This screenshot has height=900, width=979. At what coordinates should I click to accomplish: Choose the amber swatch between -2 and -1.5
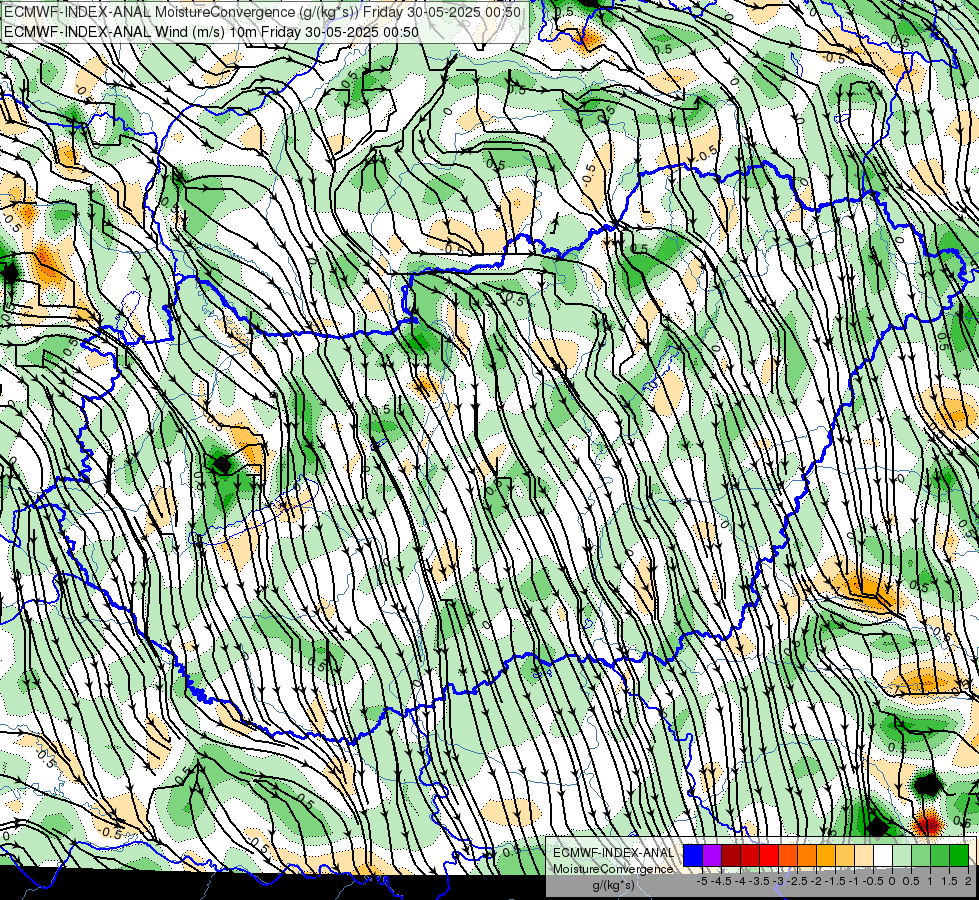(825, 855)
